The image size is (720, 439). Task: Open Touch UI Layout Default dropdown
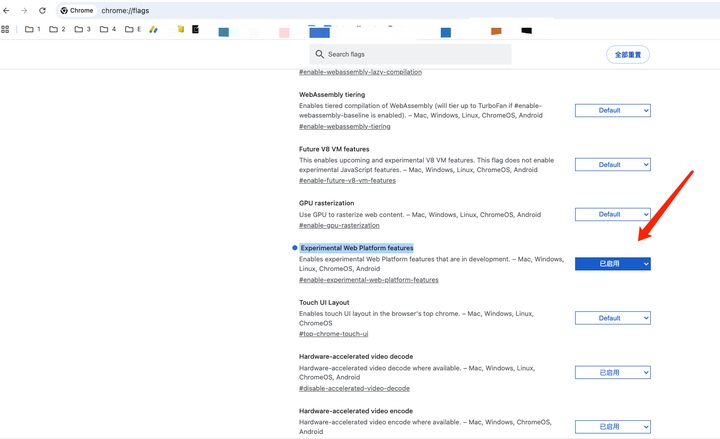[612, 318]
